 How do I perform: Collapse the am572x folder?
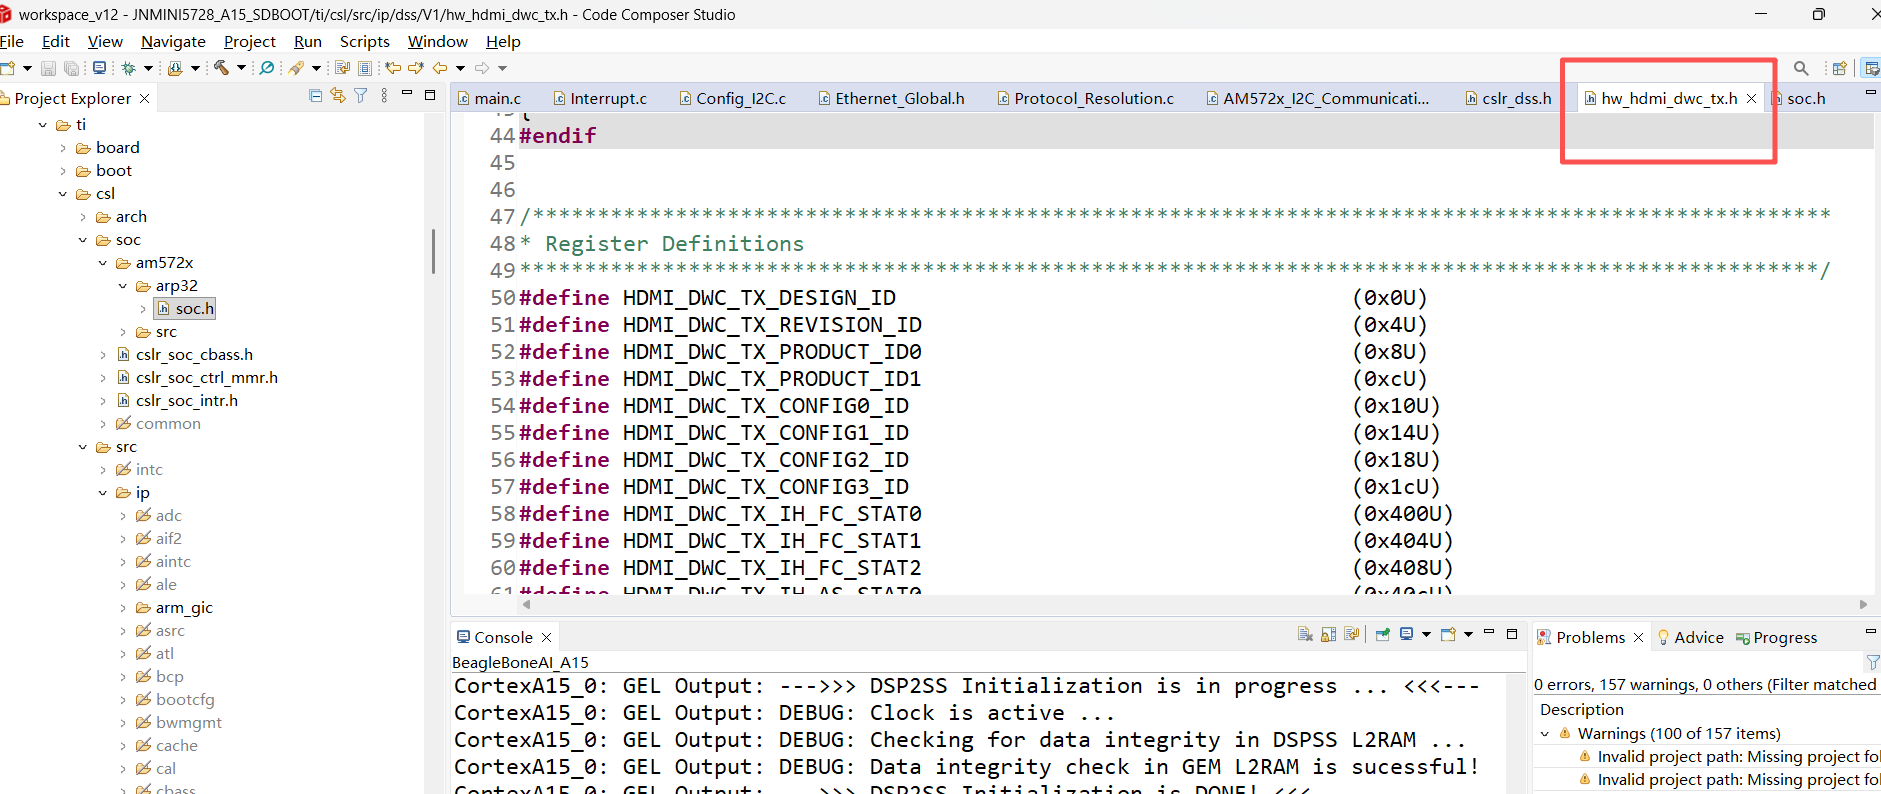point(103,263)
